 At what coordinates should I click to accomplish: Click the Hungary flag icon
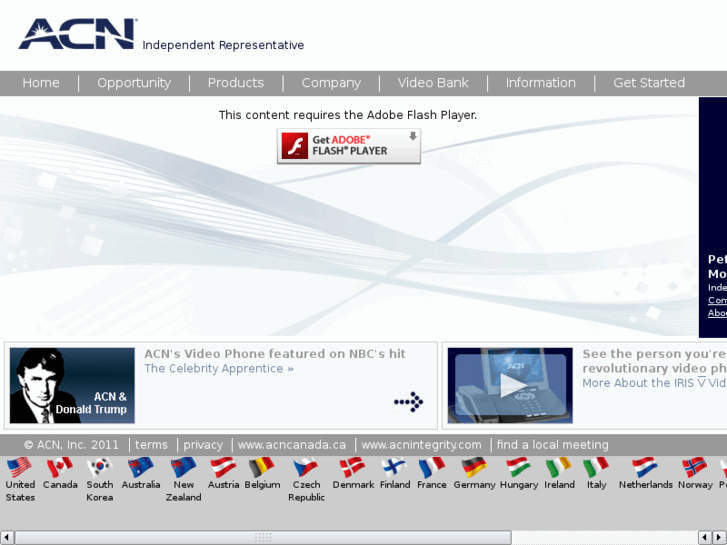click(518, 467)
